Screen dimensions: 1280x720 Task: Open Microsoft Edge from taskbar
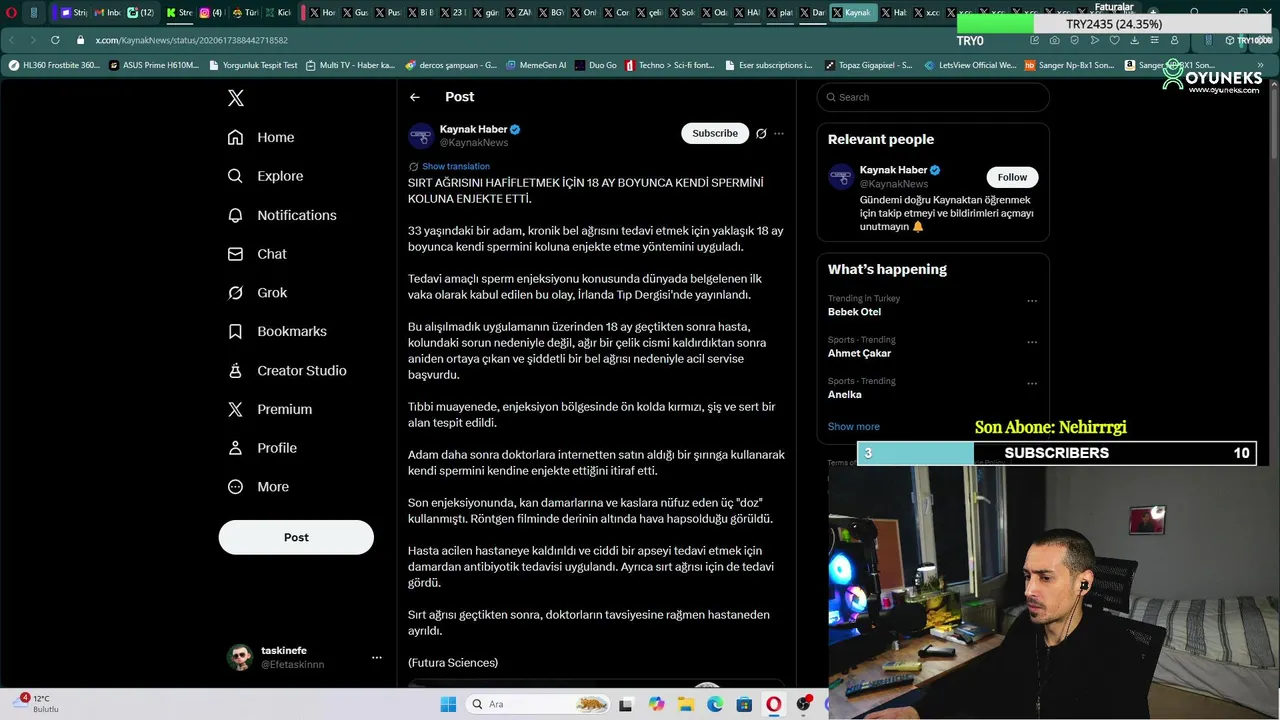tap(715, 704)
